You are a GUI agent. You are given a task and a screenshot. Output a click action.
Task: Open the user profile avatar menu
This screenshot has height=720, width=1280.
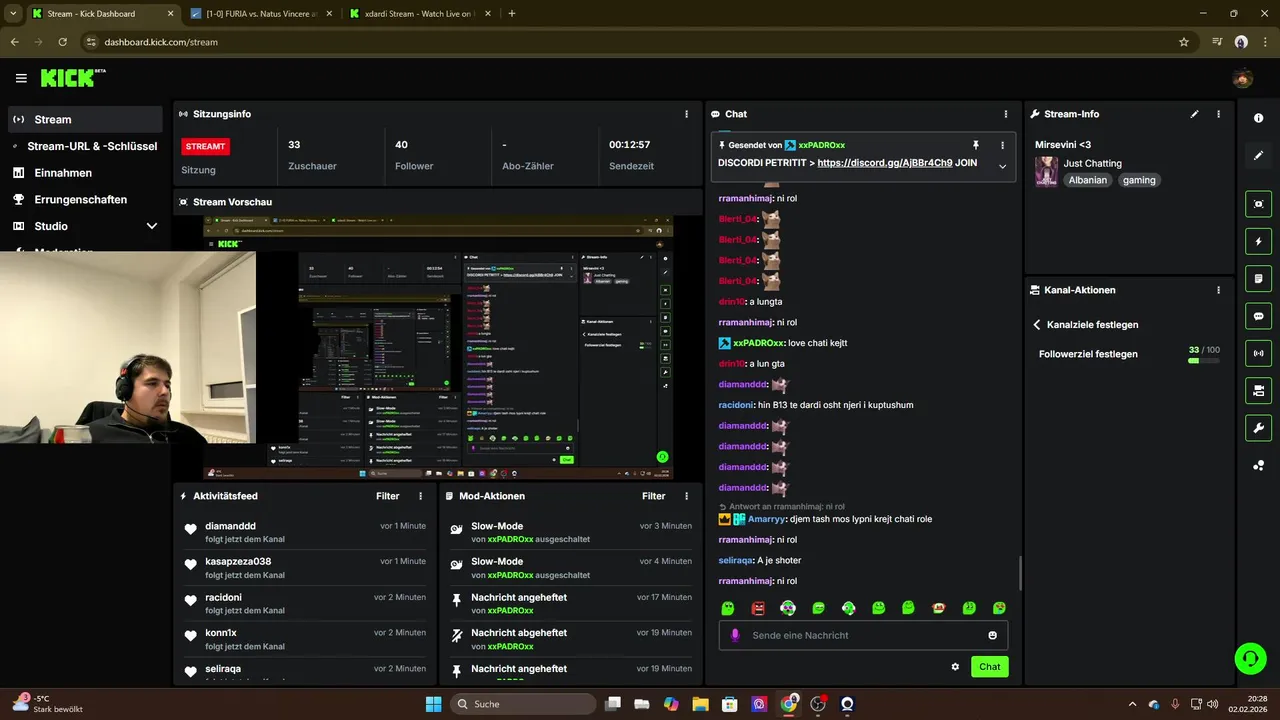tap(1243, 78)
